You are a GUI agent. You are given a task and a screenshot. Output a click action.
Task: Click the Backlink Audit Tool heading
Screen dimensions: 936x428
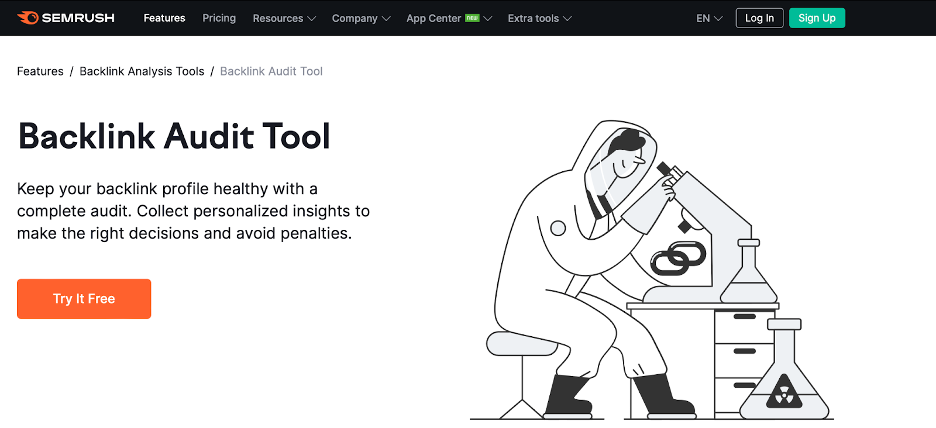(174, 136)
